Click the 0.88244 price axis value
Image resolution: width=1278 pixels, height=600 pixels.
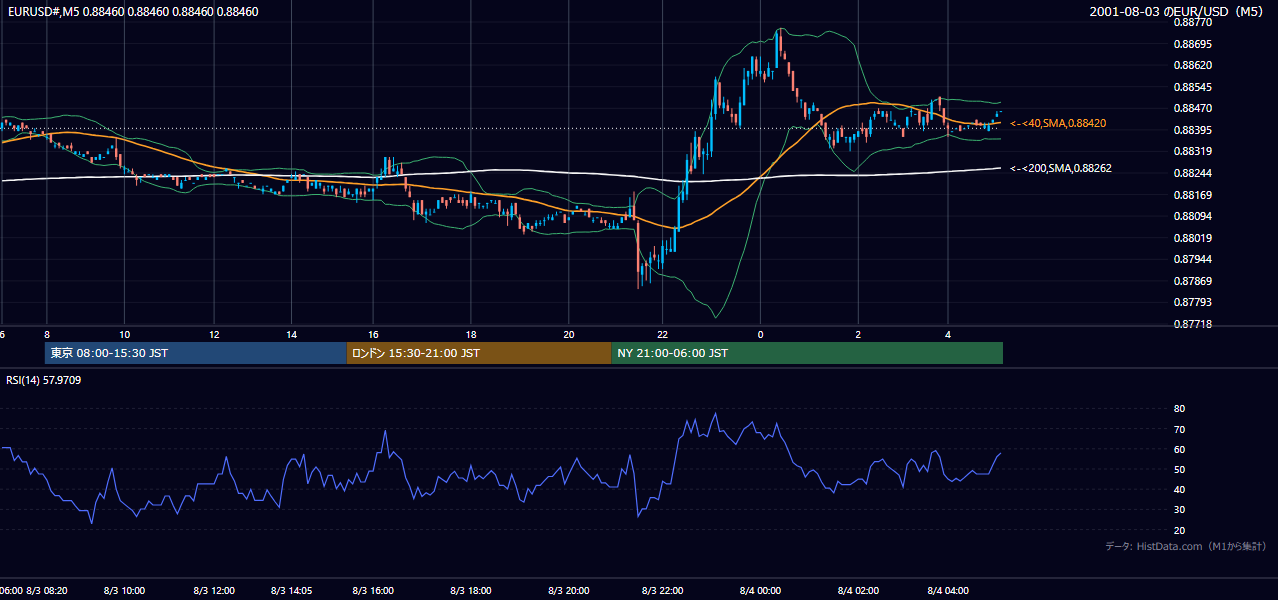coord(1193,173)
